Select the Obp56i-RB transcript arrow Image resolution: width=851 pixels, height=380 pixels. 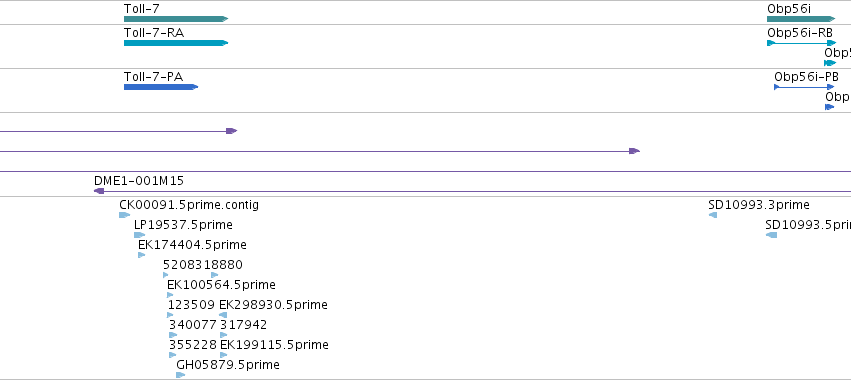(802, 43)
